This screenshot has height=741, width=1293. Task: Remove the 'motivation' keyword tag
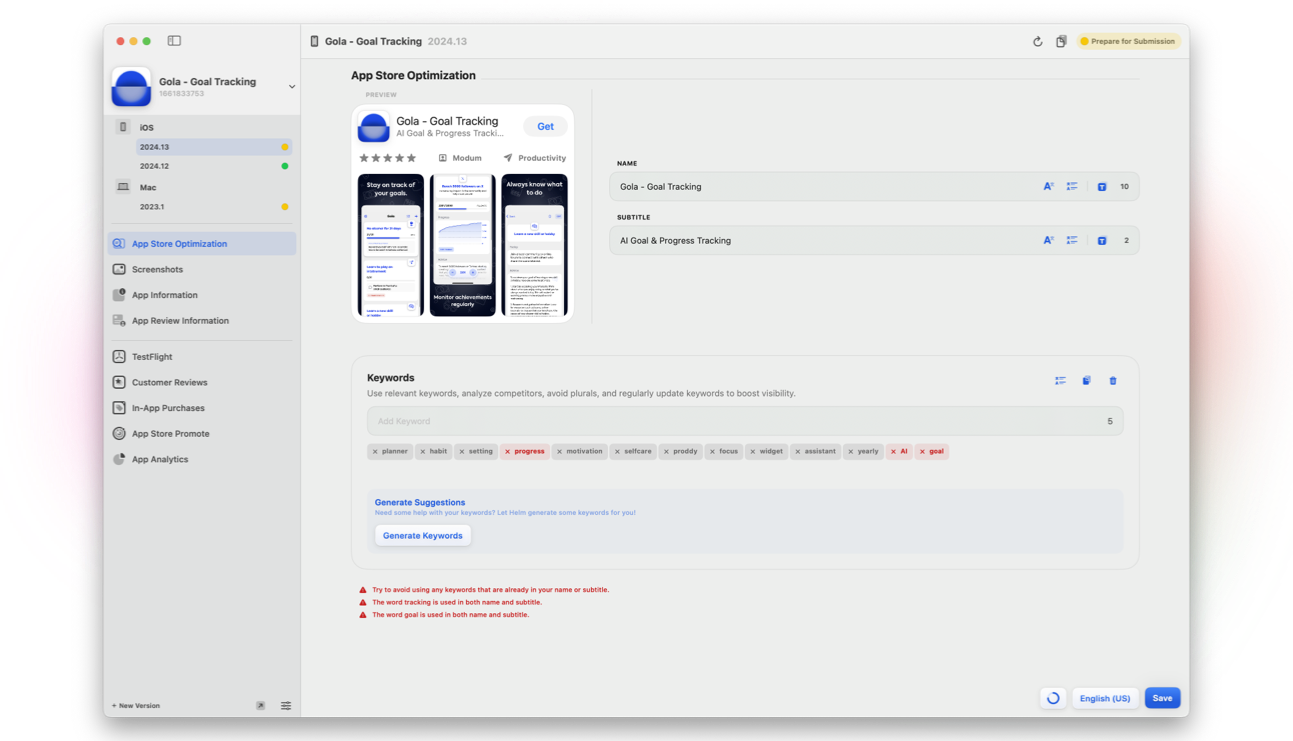click(559, 452)
